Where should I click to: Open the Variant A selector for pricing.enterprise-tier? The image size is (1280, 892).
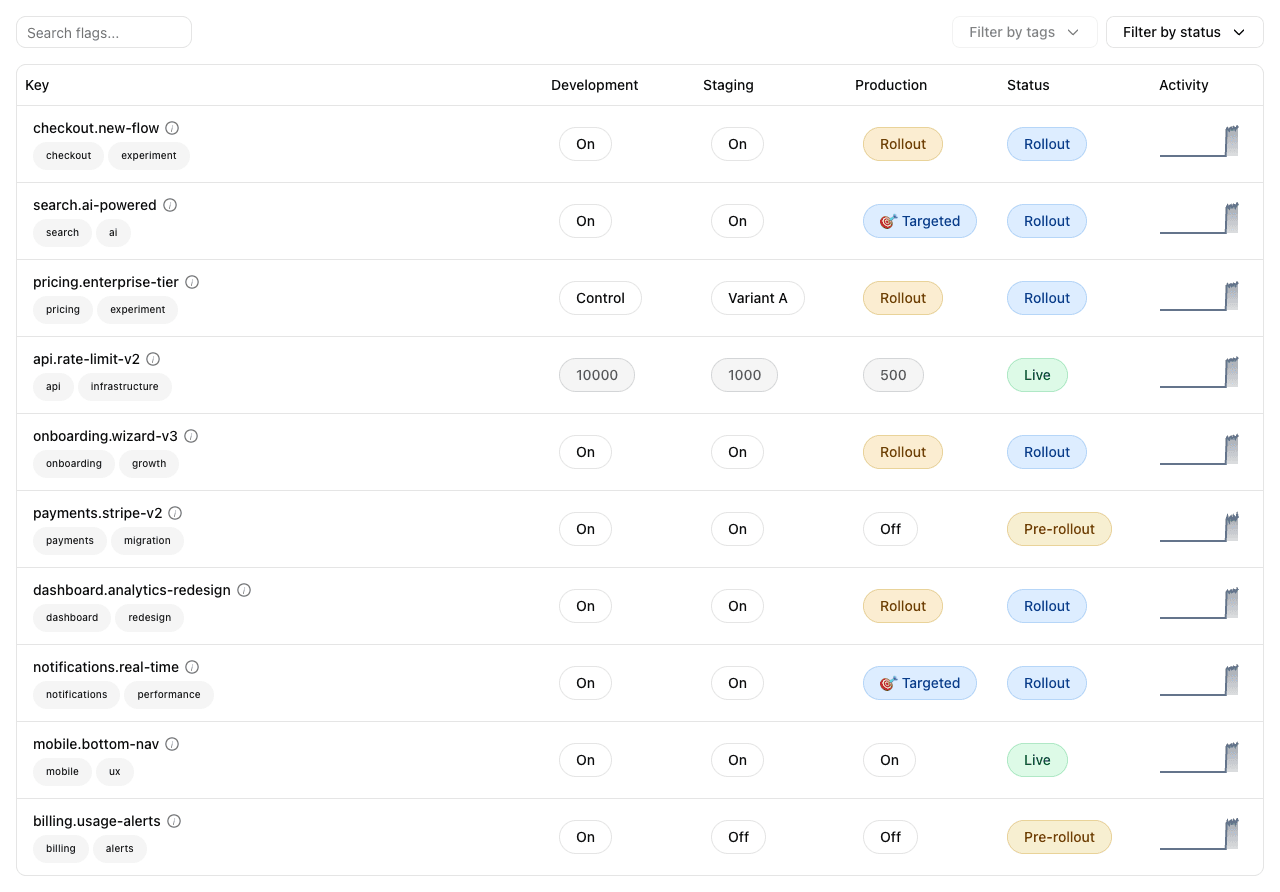(757, 298)
